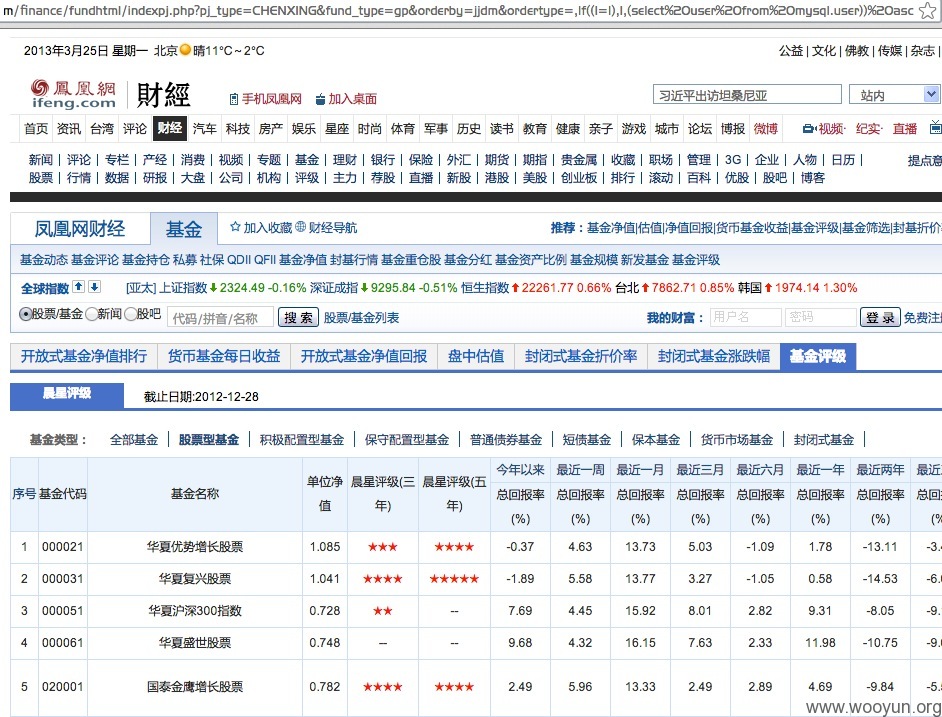Open the 站内 search scope dropdown
Image resolution: width=942 pixels, height=717 pixels.
click(x=893, y=95)
